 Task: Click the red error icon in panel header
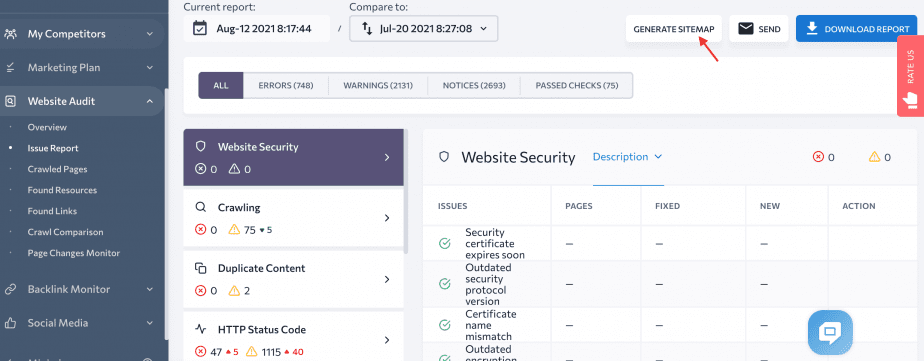[818, 157]
